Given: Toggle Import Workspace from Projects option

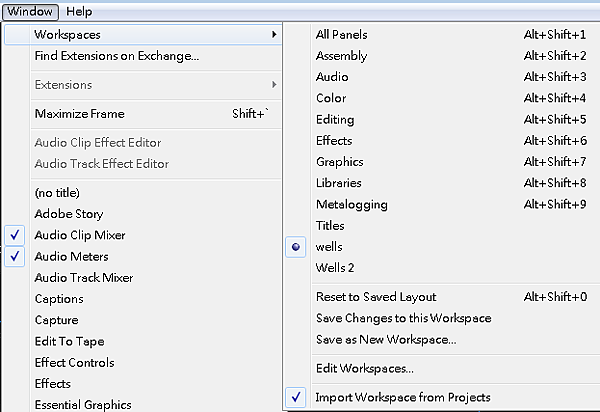Looking at the screenshot, I should pyautogui.click(x=295, y=397).
